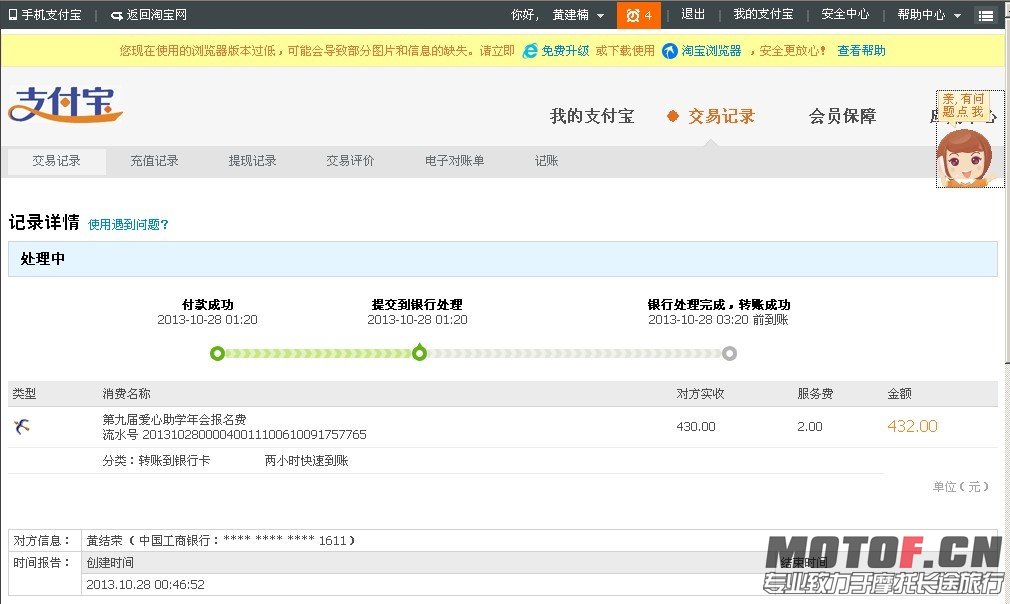Viewport: 1010px width, 604px height.
Task: Click the 淘宝浏览器 download link
Action: click(711, 51)
